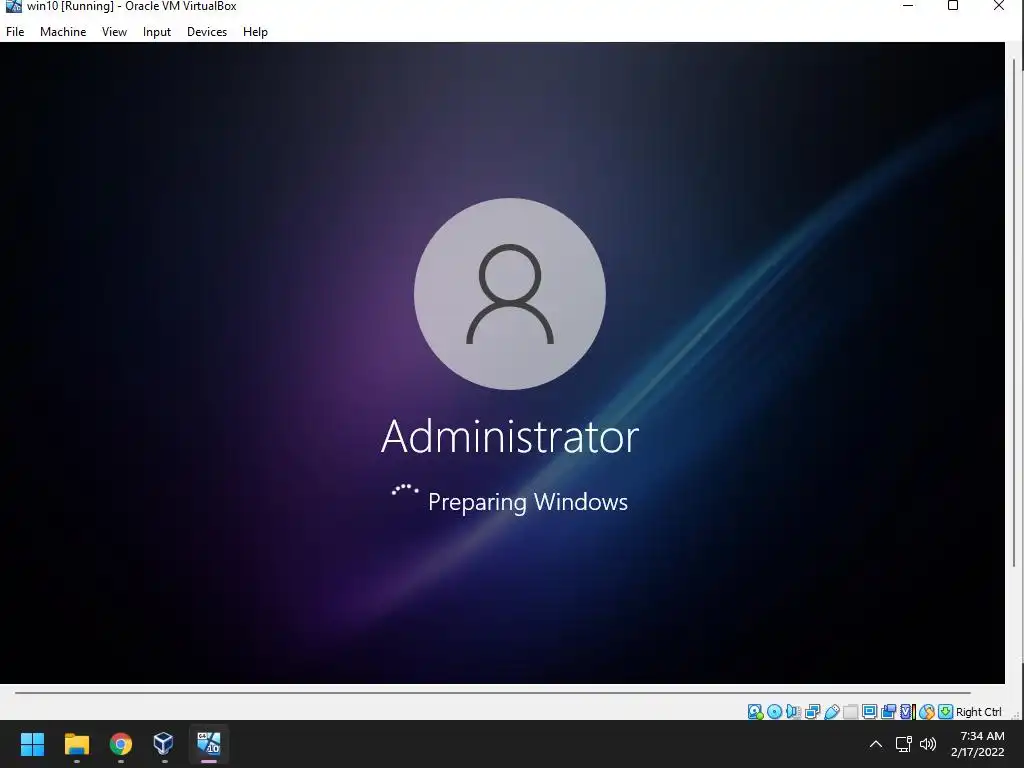This screenshot has height=768, width=1024.
Task: Open network status tray icon
Action: 904,744
